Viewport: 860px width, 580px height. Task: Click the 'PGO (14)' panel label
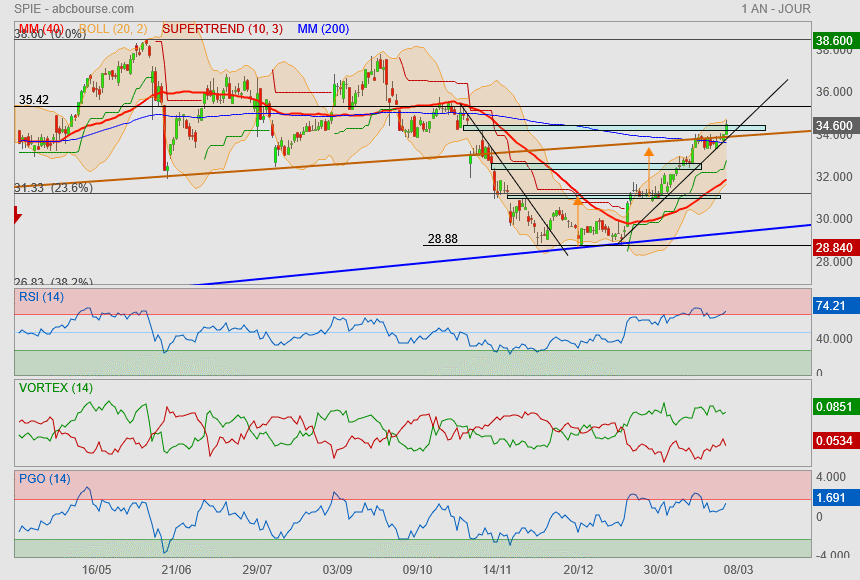click(x=44, y=478)
